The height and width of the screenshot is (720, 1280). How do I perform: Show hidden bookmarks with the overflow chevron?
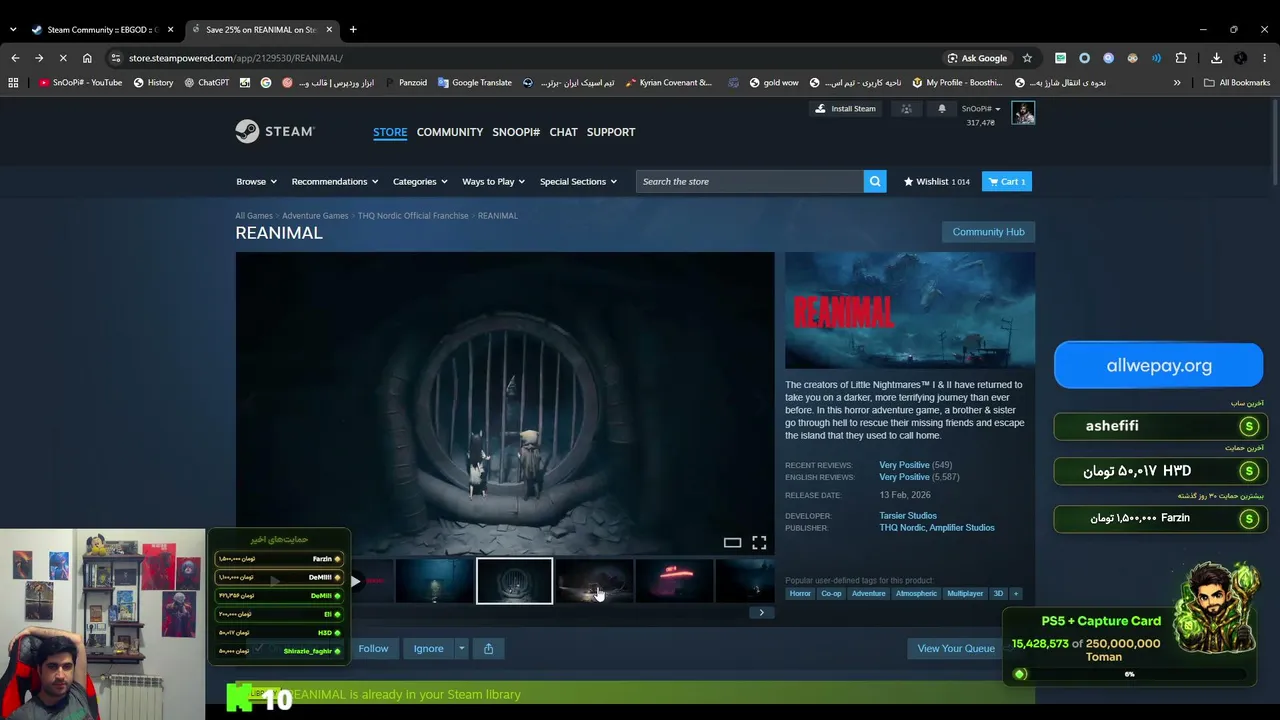pyautogui.click(x=1177, y=83)
